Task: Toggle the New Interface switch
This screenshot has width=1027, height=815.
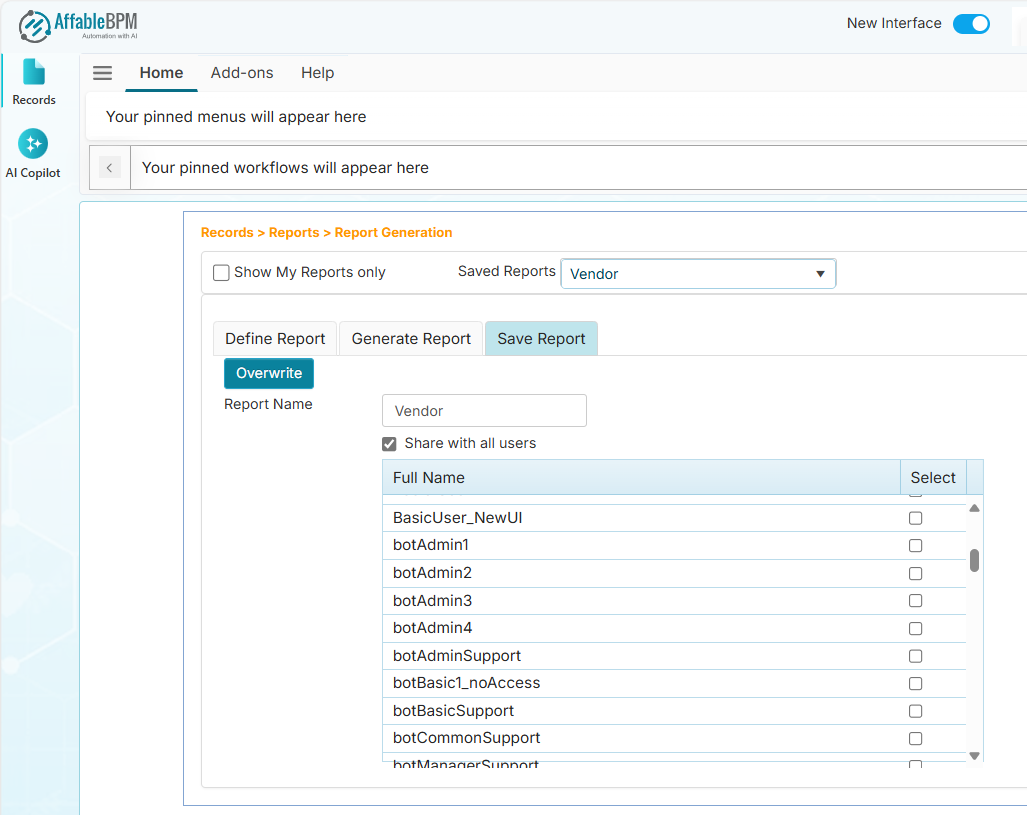Action: [970, 24]
